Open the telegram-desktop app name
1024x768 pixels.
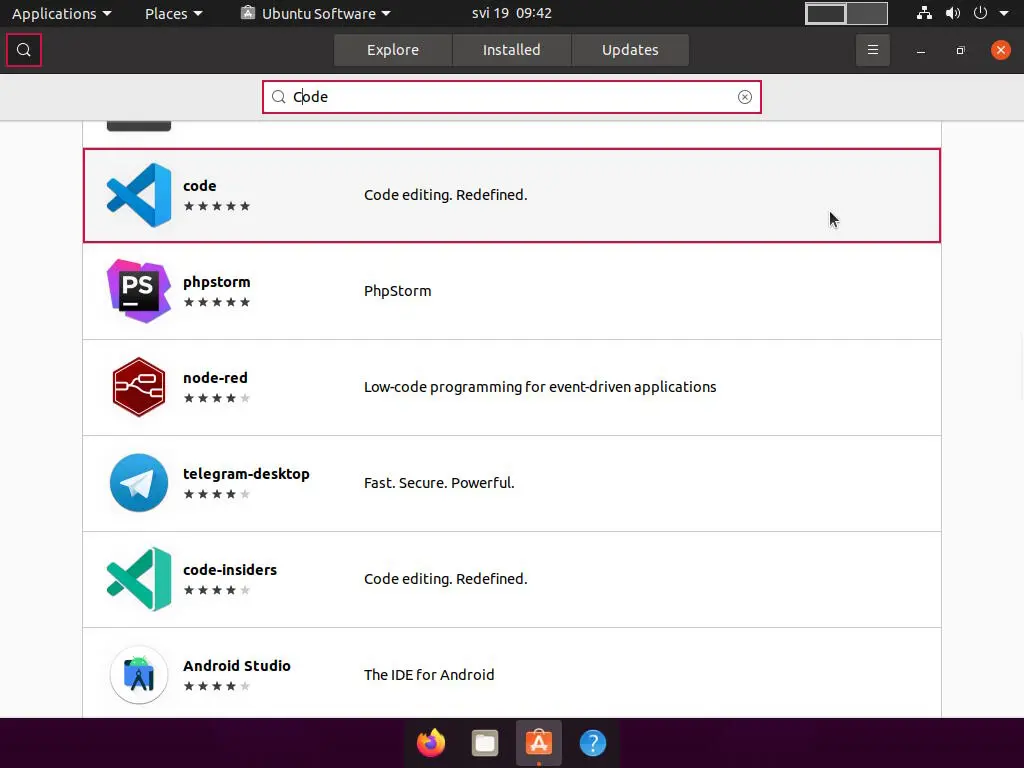[x=246, y=474]
